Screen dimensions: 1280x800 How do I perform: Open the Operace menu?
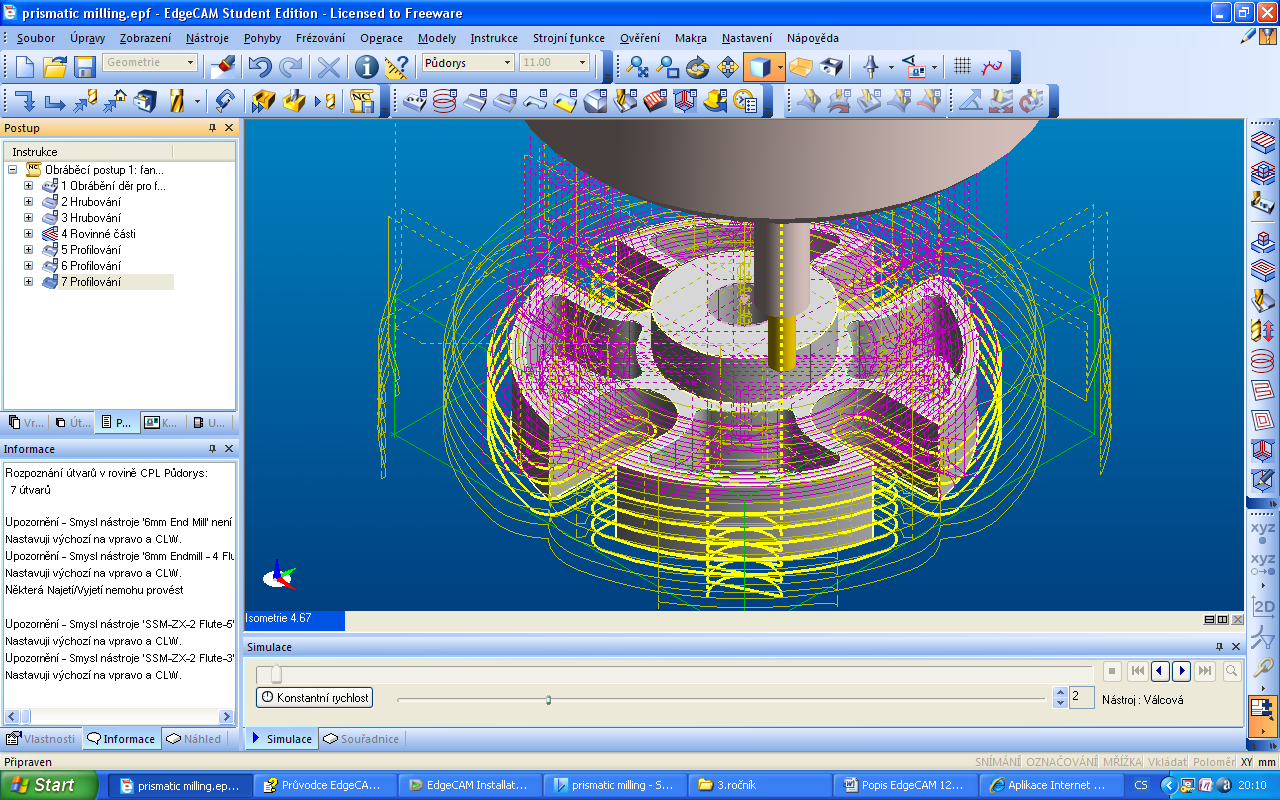(x=381, y=38)
